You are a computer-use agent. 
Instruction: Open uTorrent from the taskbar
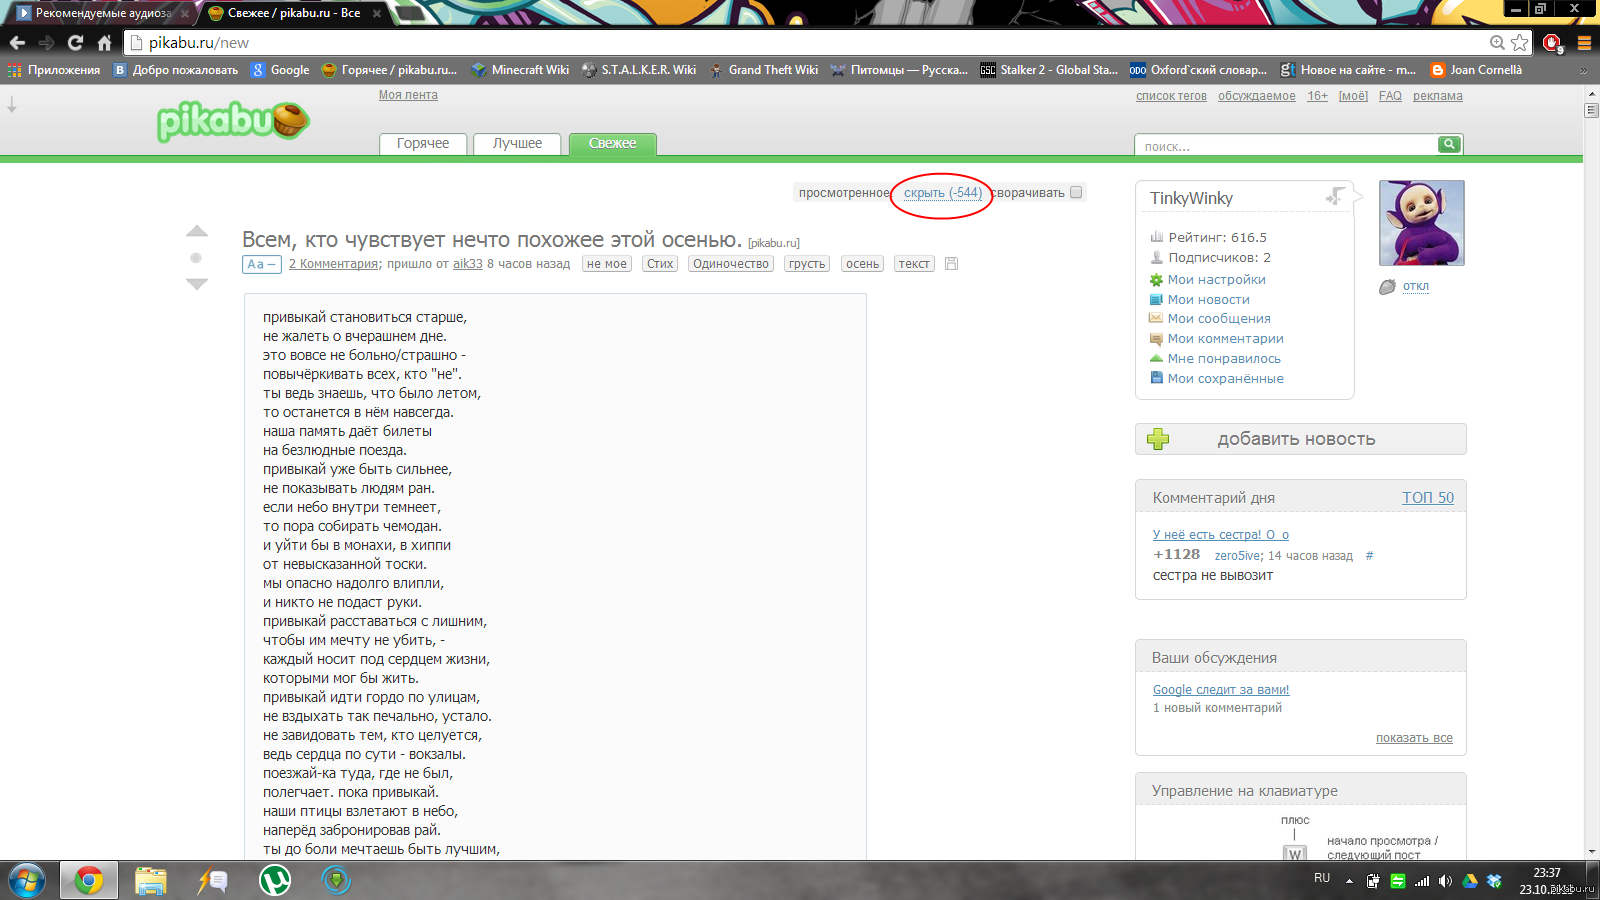pyautogui.click(x=275, y=880)
